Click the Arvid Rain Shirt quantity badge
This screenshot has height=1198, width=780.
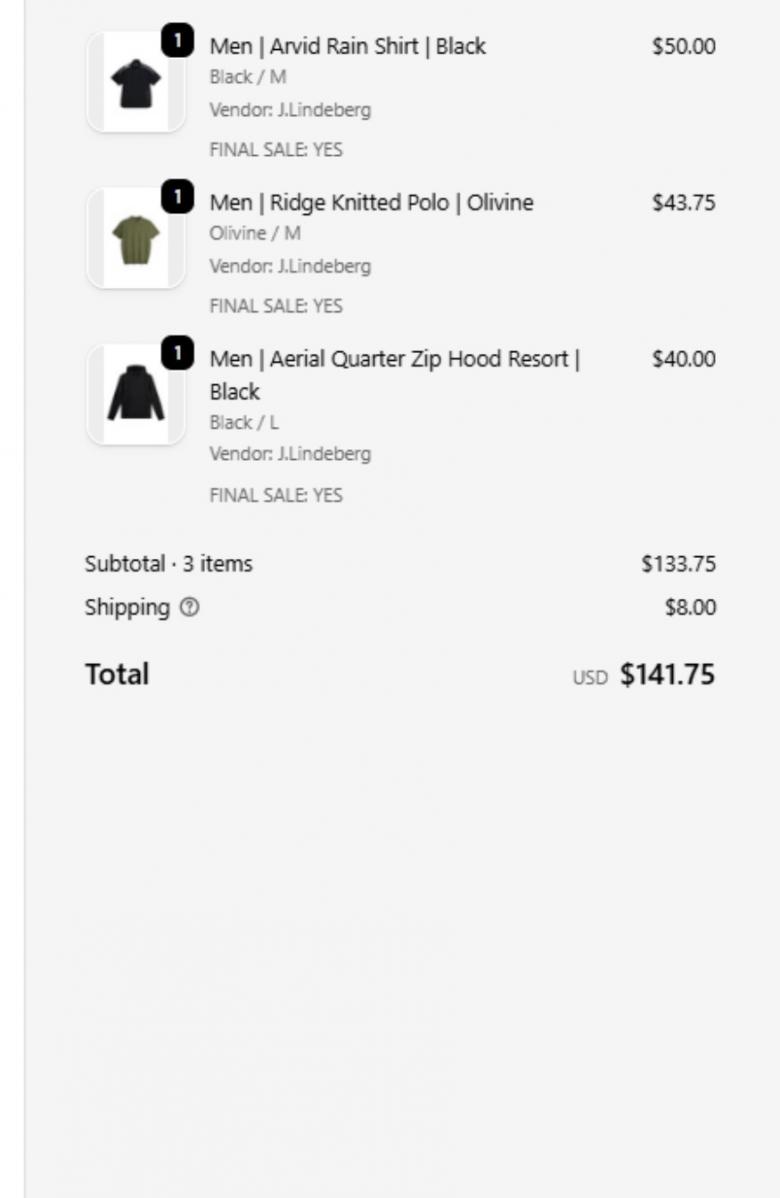click(177, 40)
